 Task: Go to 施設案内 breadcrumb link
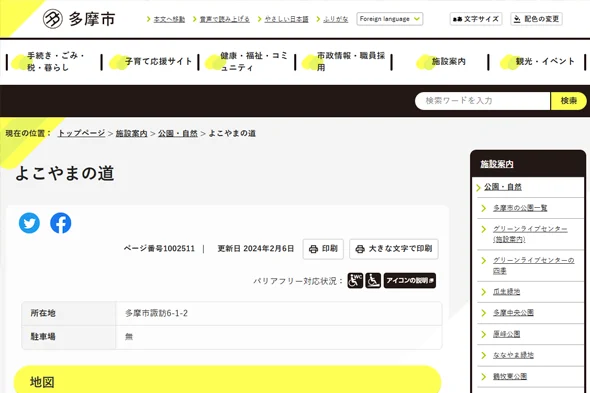click(131, 133)
